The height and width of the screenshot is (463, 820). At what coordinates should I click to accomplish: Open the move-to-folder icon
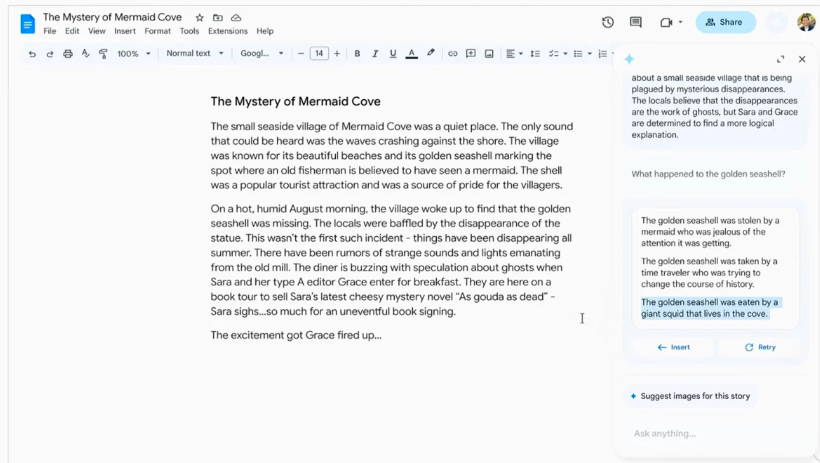click(x=218, y=18)
